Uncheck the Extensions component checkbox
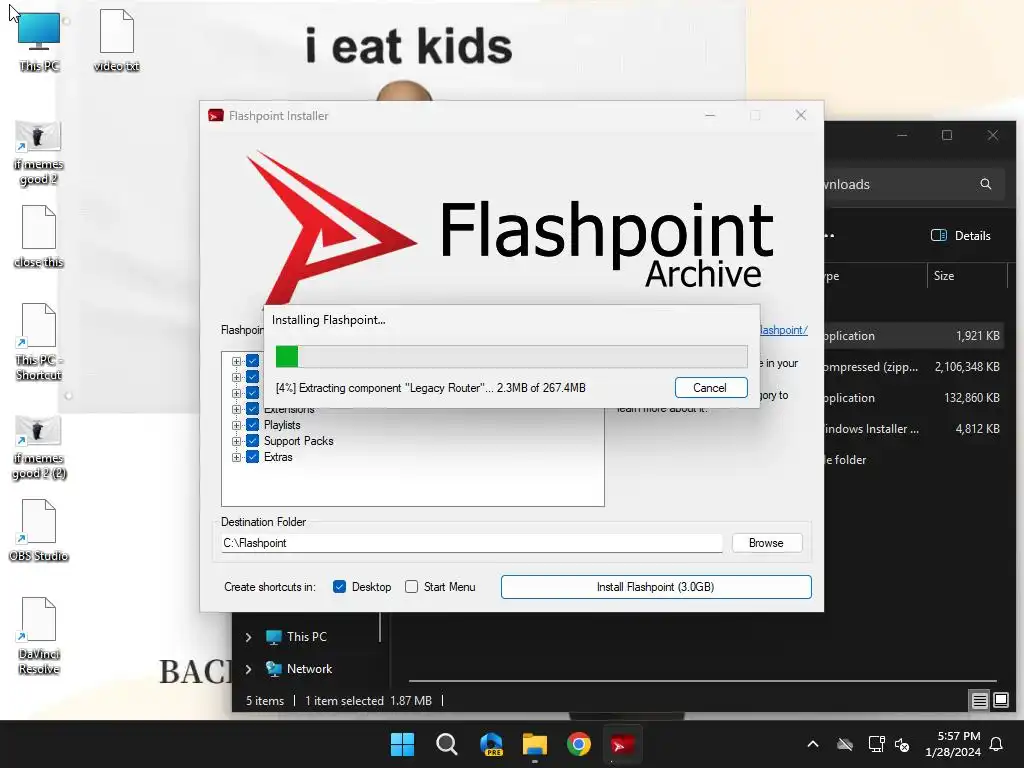Image resolution: width=1024 pixels, height=768 pixels. point(253,409)
